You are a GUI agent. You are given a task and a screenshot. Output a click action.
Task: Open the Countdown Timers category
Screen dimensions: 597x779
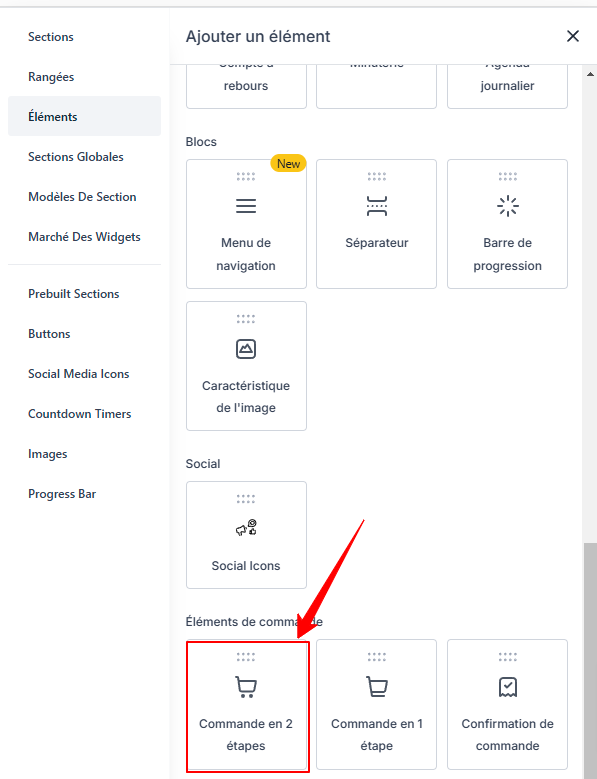(x=79, y=414)
